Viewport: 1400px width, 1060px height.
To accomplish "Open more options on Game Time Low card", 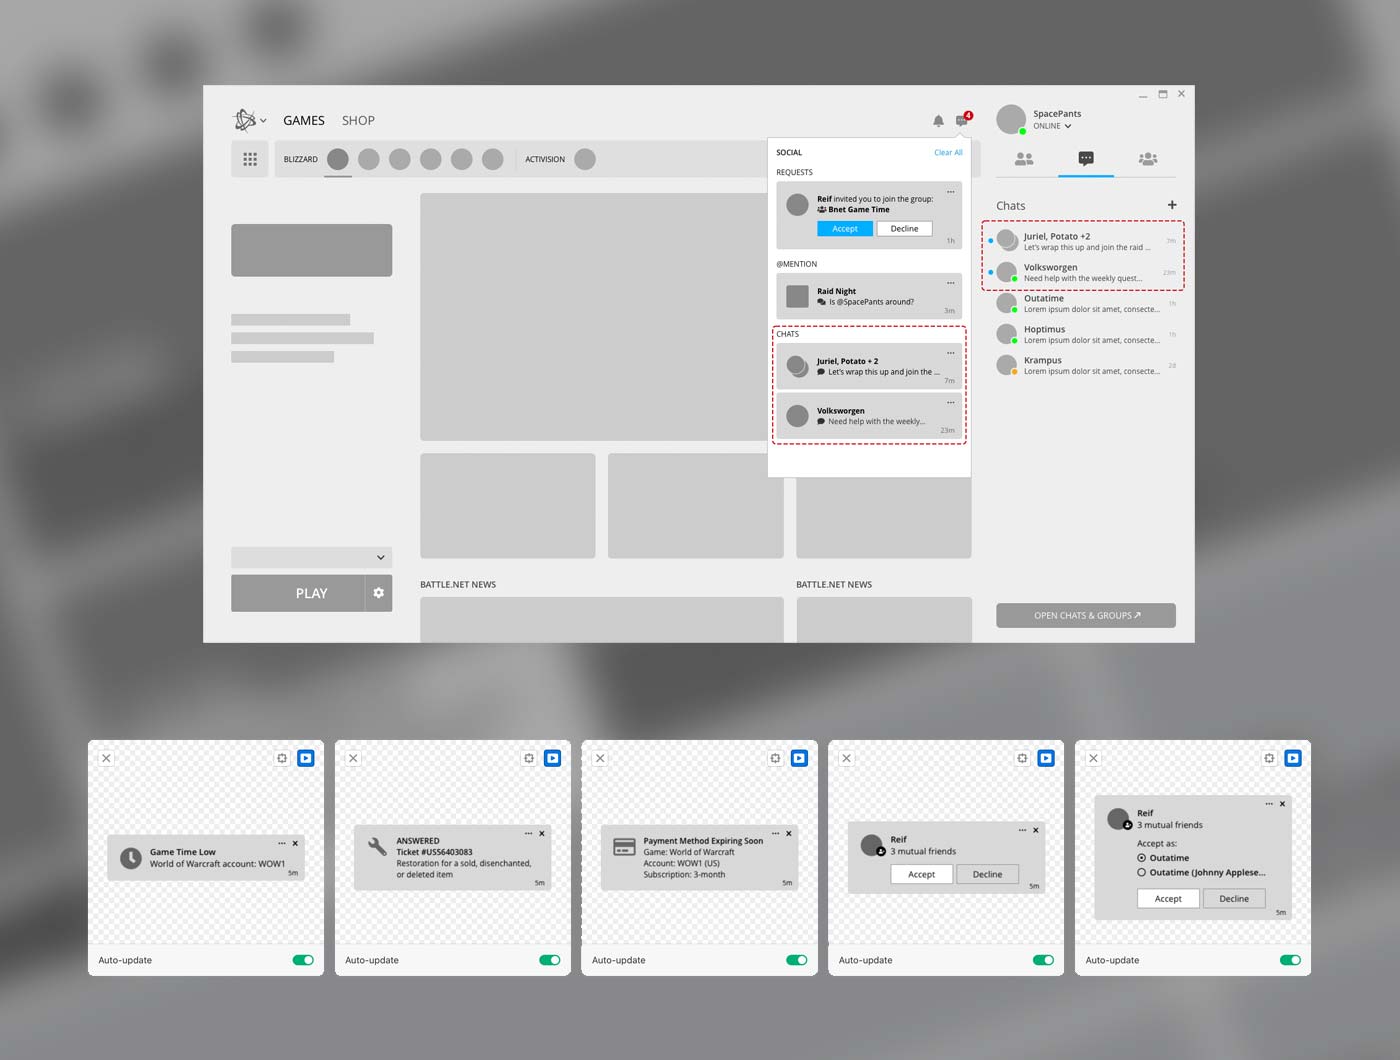I will pyautogui.click(x=282, y=843).
